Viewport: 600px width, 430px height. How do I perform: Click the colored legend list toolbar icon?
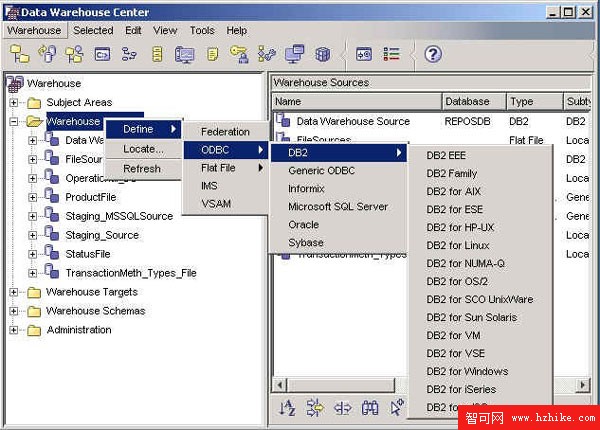391,54
